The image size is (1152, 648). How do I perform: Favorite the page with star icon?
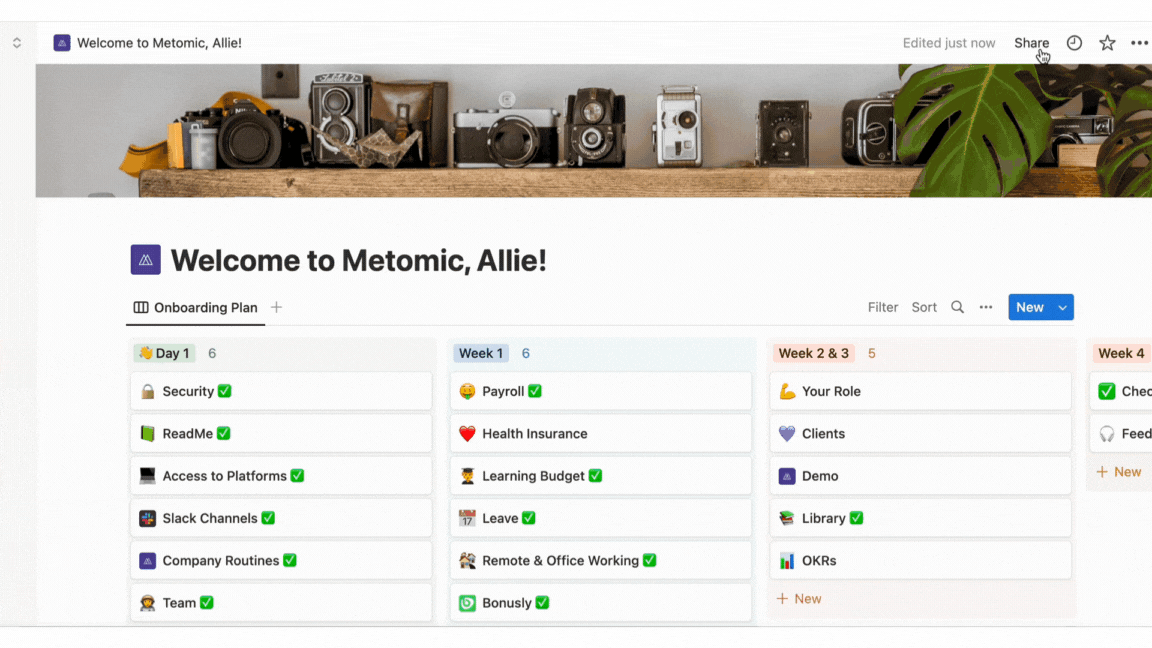[1107, 43]
